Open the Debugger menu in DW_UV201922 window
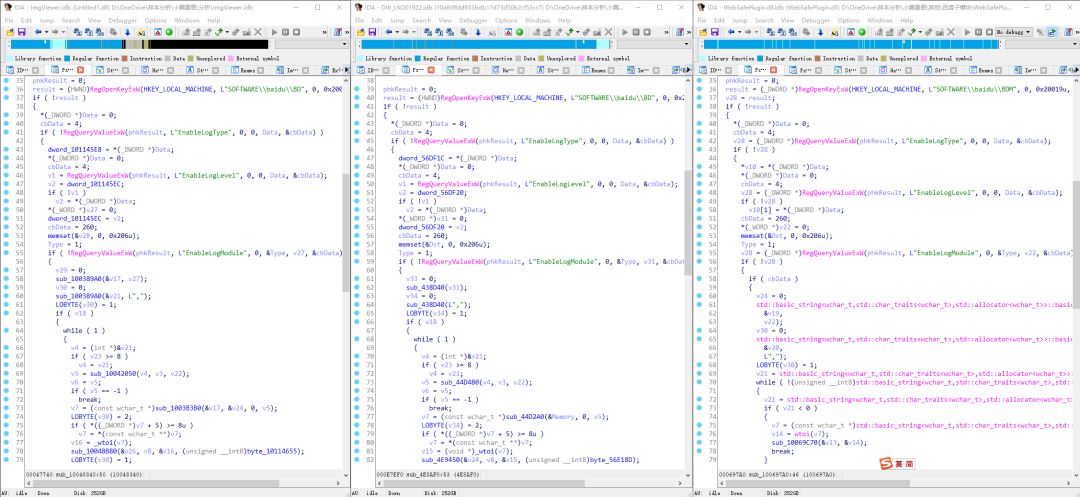This screenshot has height=497, width=1080. [472, 21]
